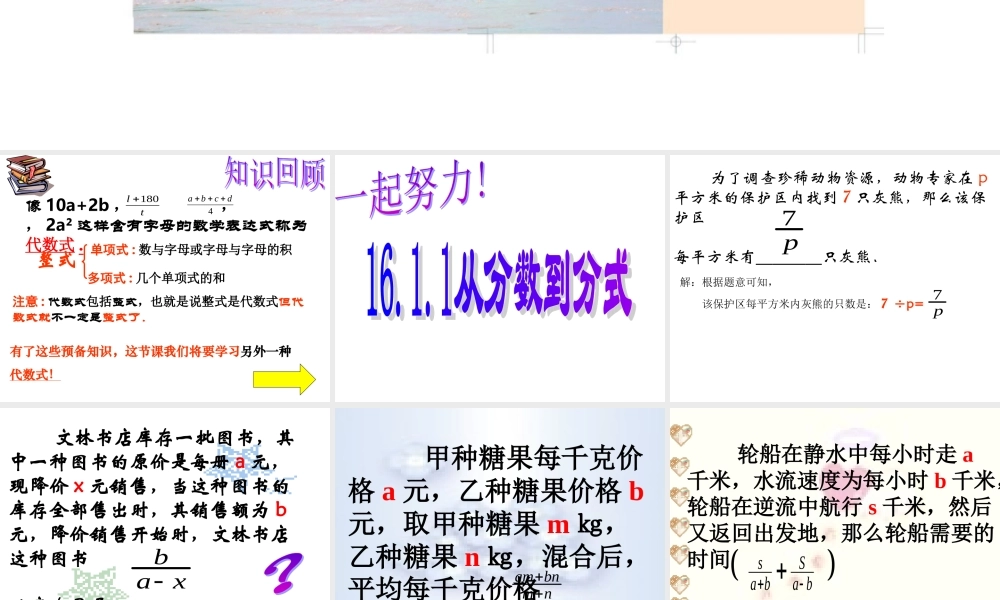The width and height of the screenshot is (1000, 600).
Task: Click the 单项式 definition line
Action: 191,250
